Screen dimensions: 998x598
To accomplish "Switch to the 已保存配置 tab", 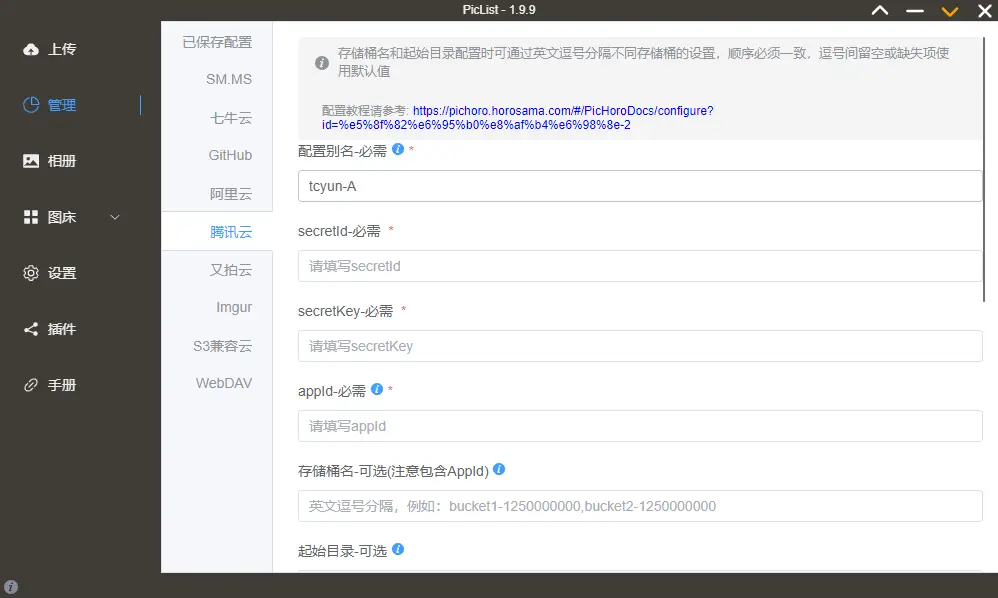I will point(217,43).
